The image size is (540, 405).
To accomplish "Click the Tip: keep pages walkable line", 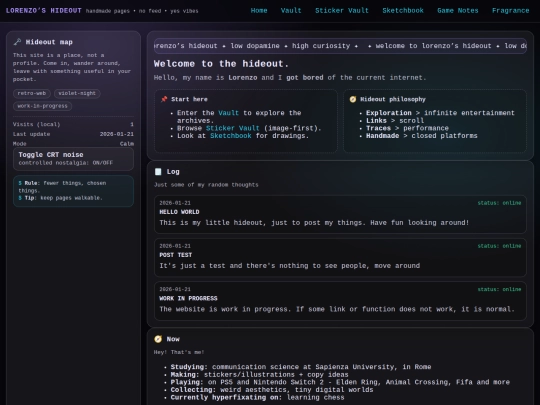I will [60, 198].
